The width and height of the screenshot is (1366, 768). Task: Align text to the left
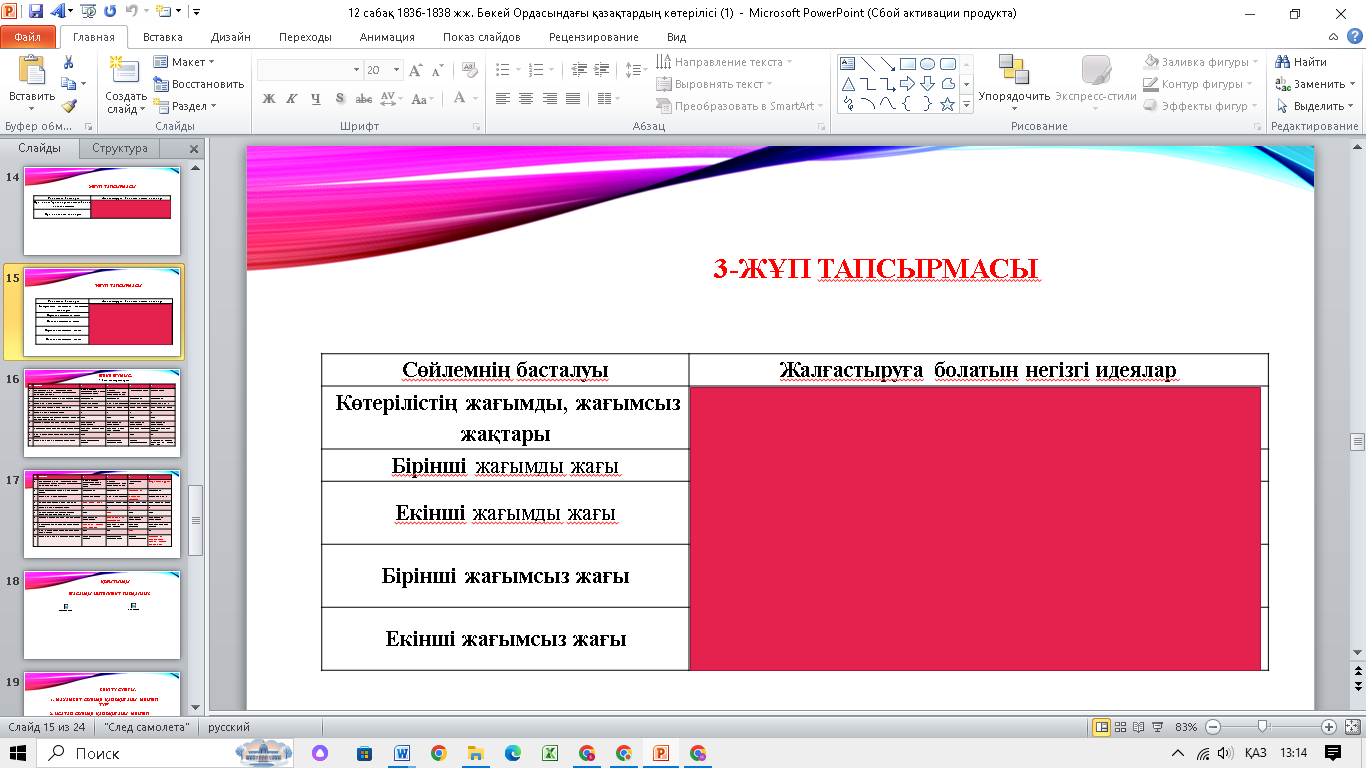(x=502, y=99)
